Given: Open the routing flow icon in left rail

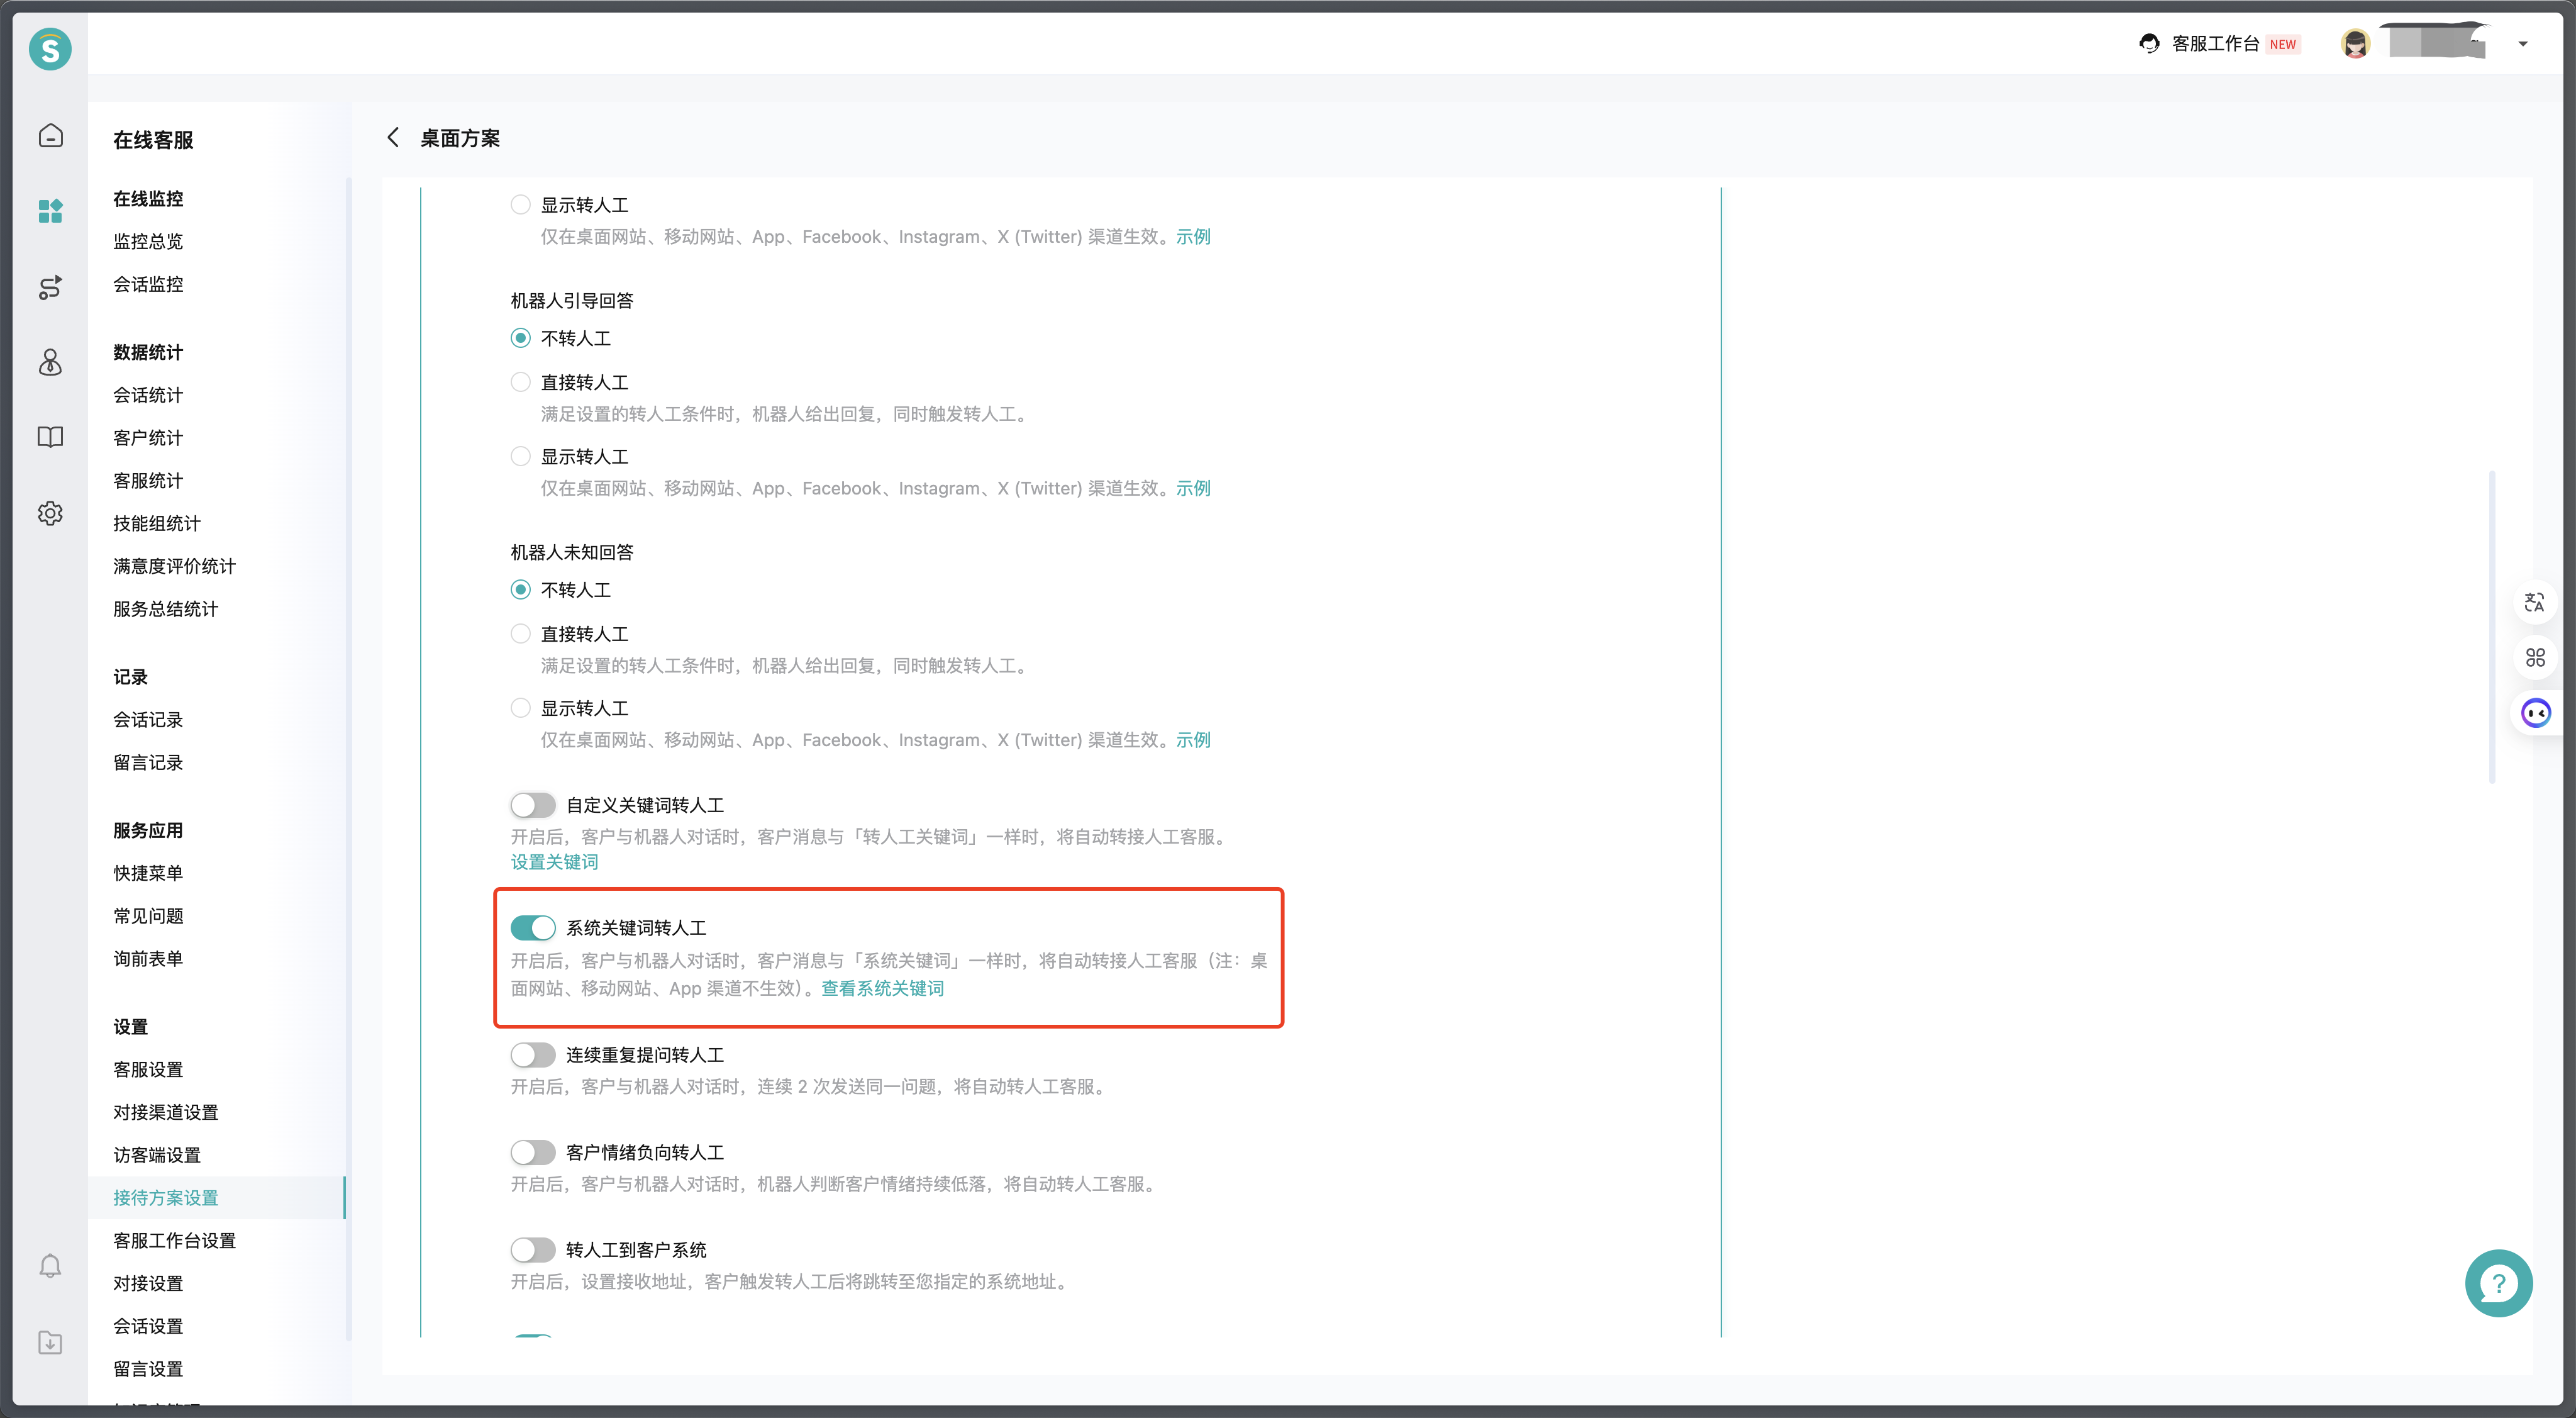Looking at the screenshot, I should [x=50, y=287].
